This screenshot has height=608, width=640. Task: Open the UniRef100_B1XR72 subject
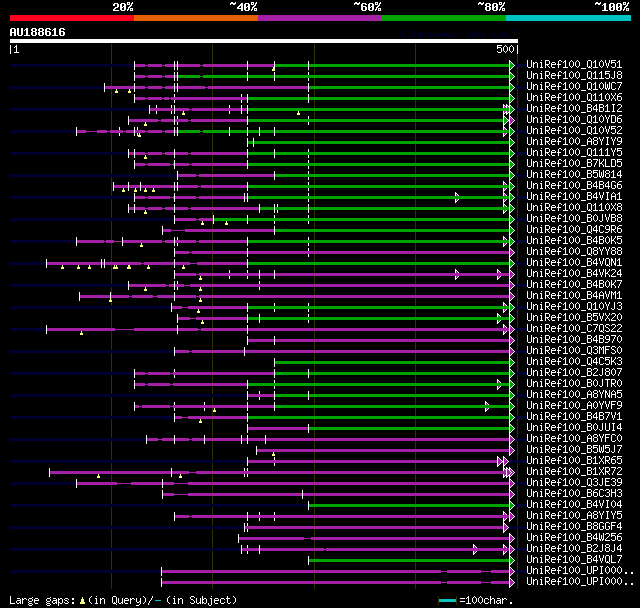[x=574, y=472]
